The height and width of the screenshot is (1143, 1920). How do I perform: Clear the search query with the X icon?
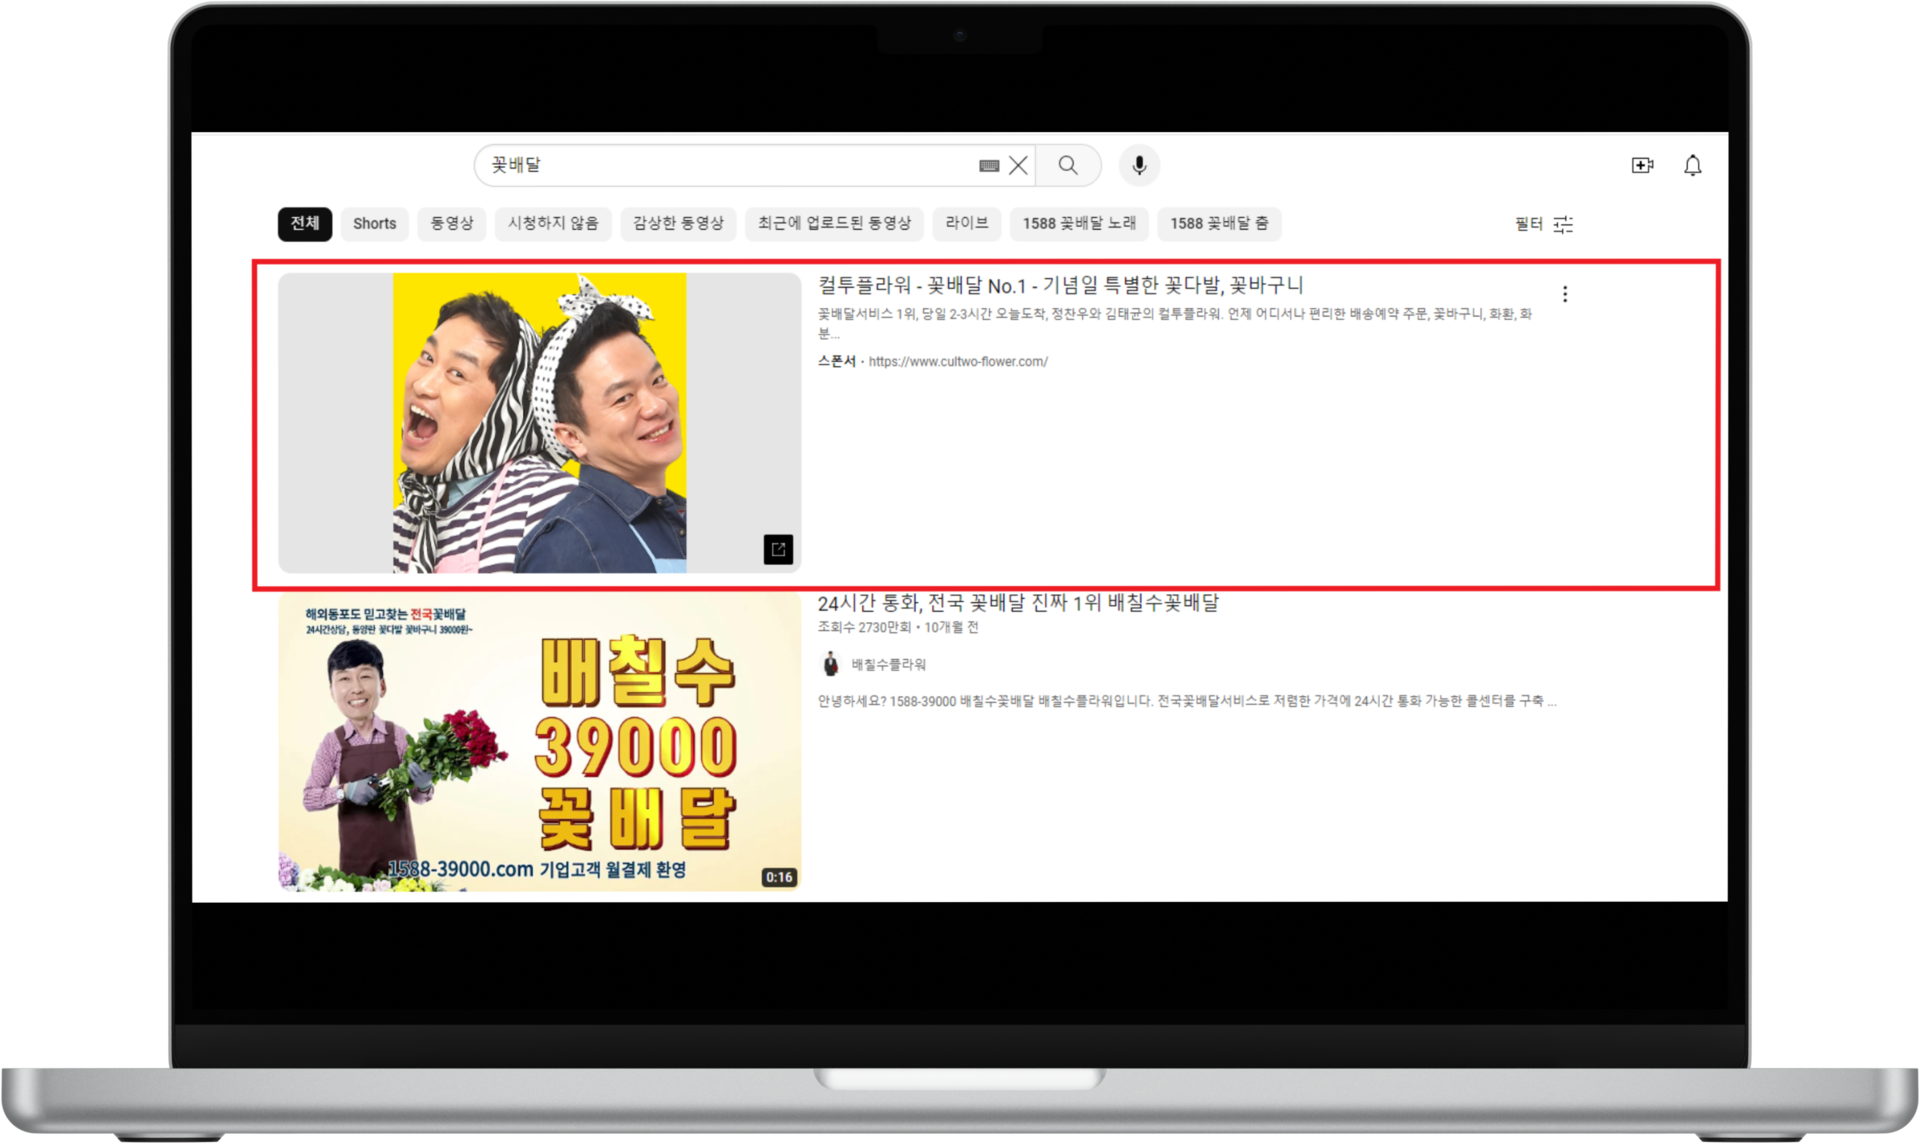click(x=1018, y=165)
